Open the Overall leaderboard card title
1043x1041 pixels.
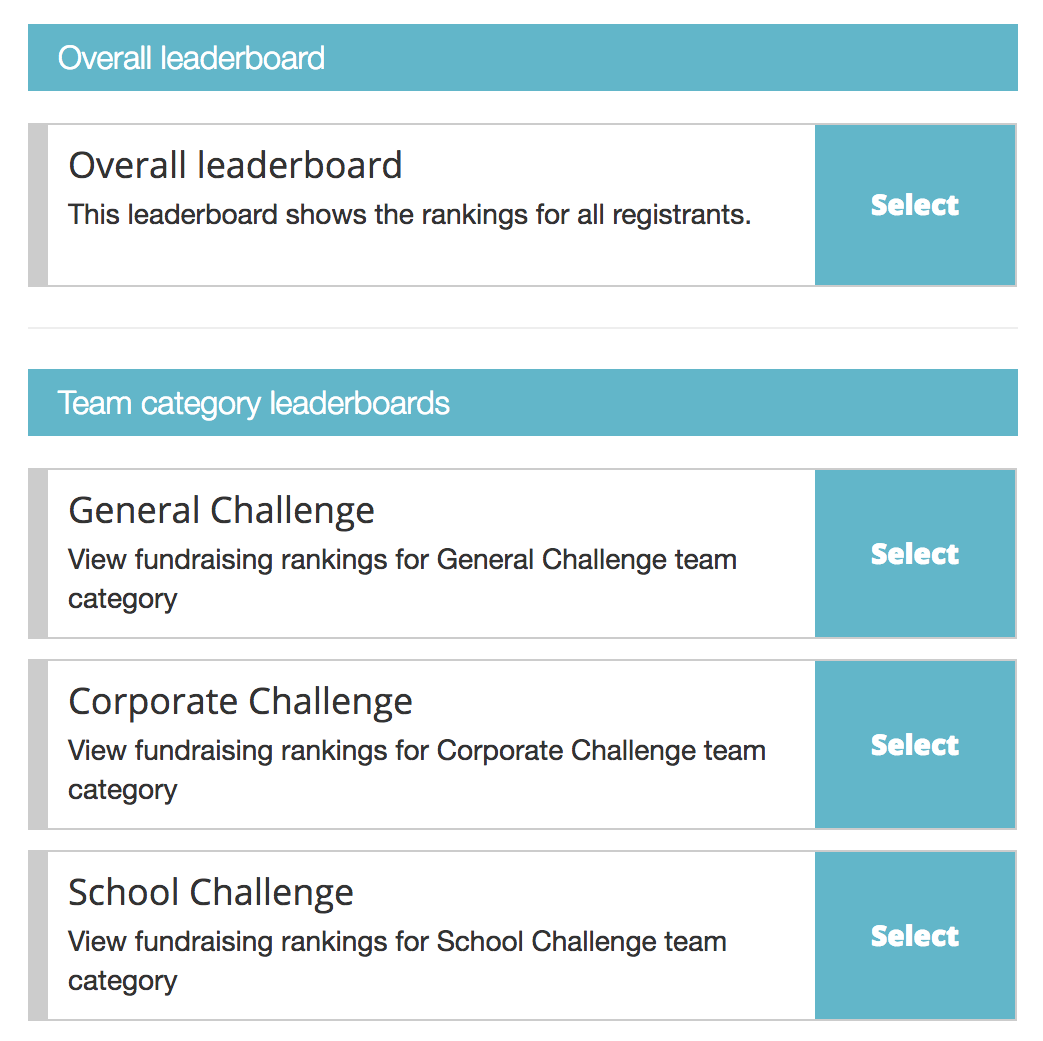pos(235,165)
